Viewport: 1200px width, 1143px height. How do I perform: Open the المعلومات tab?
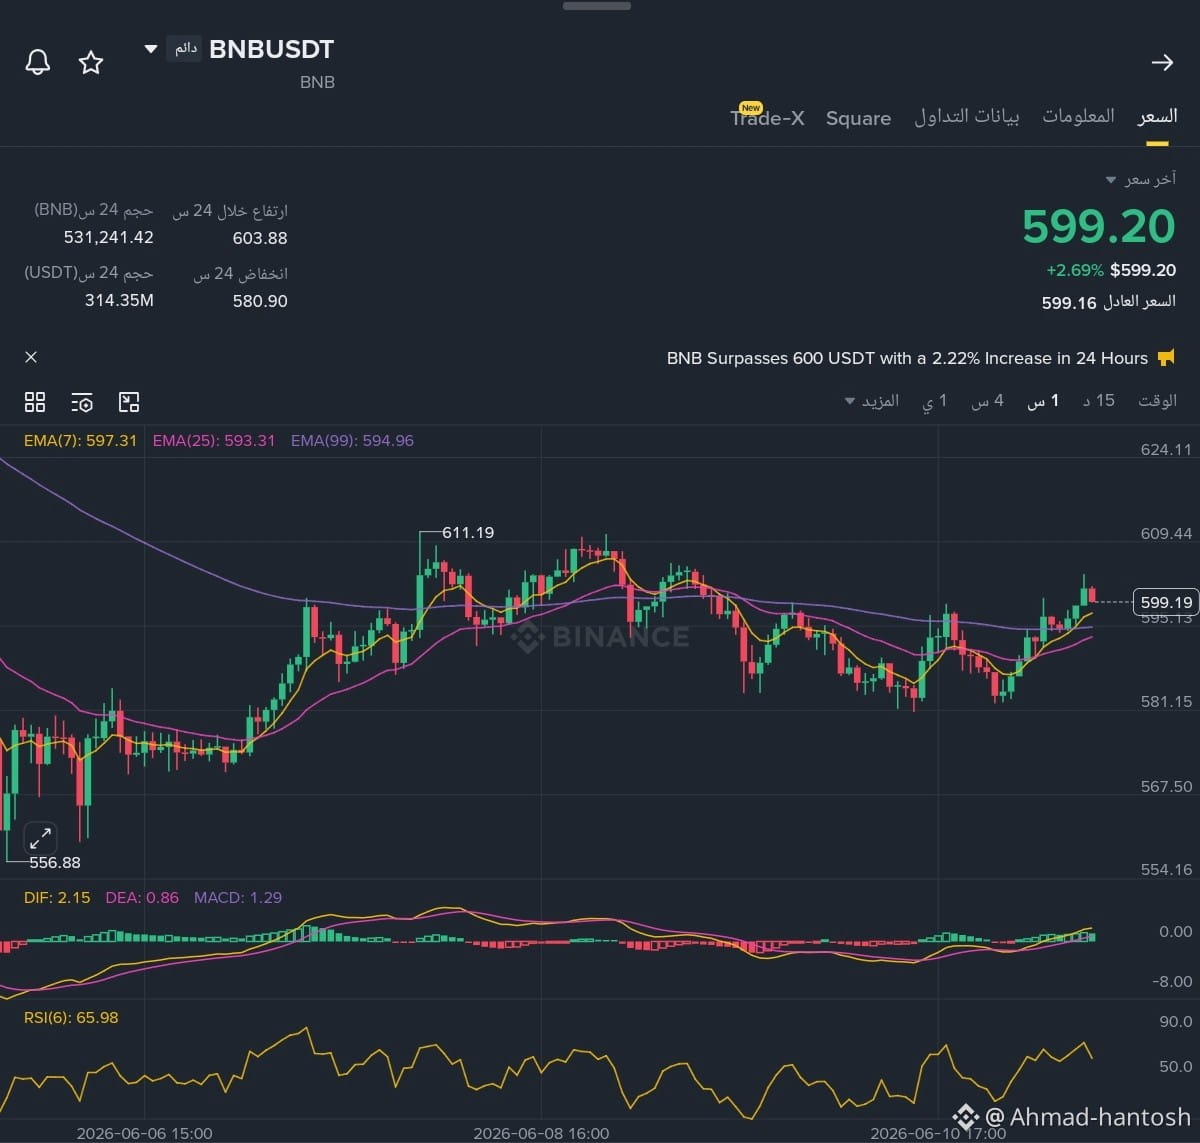pos(1078,117)
